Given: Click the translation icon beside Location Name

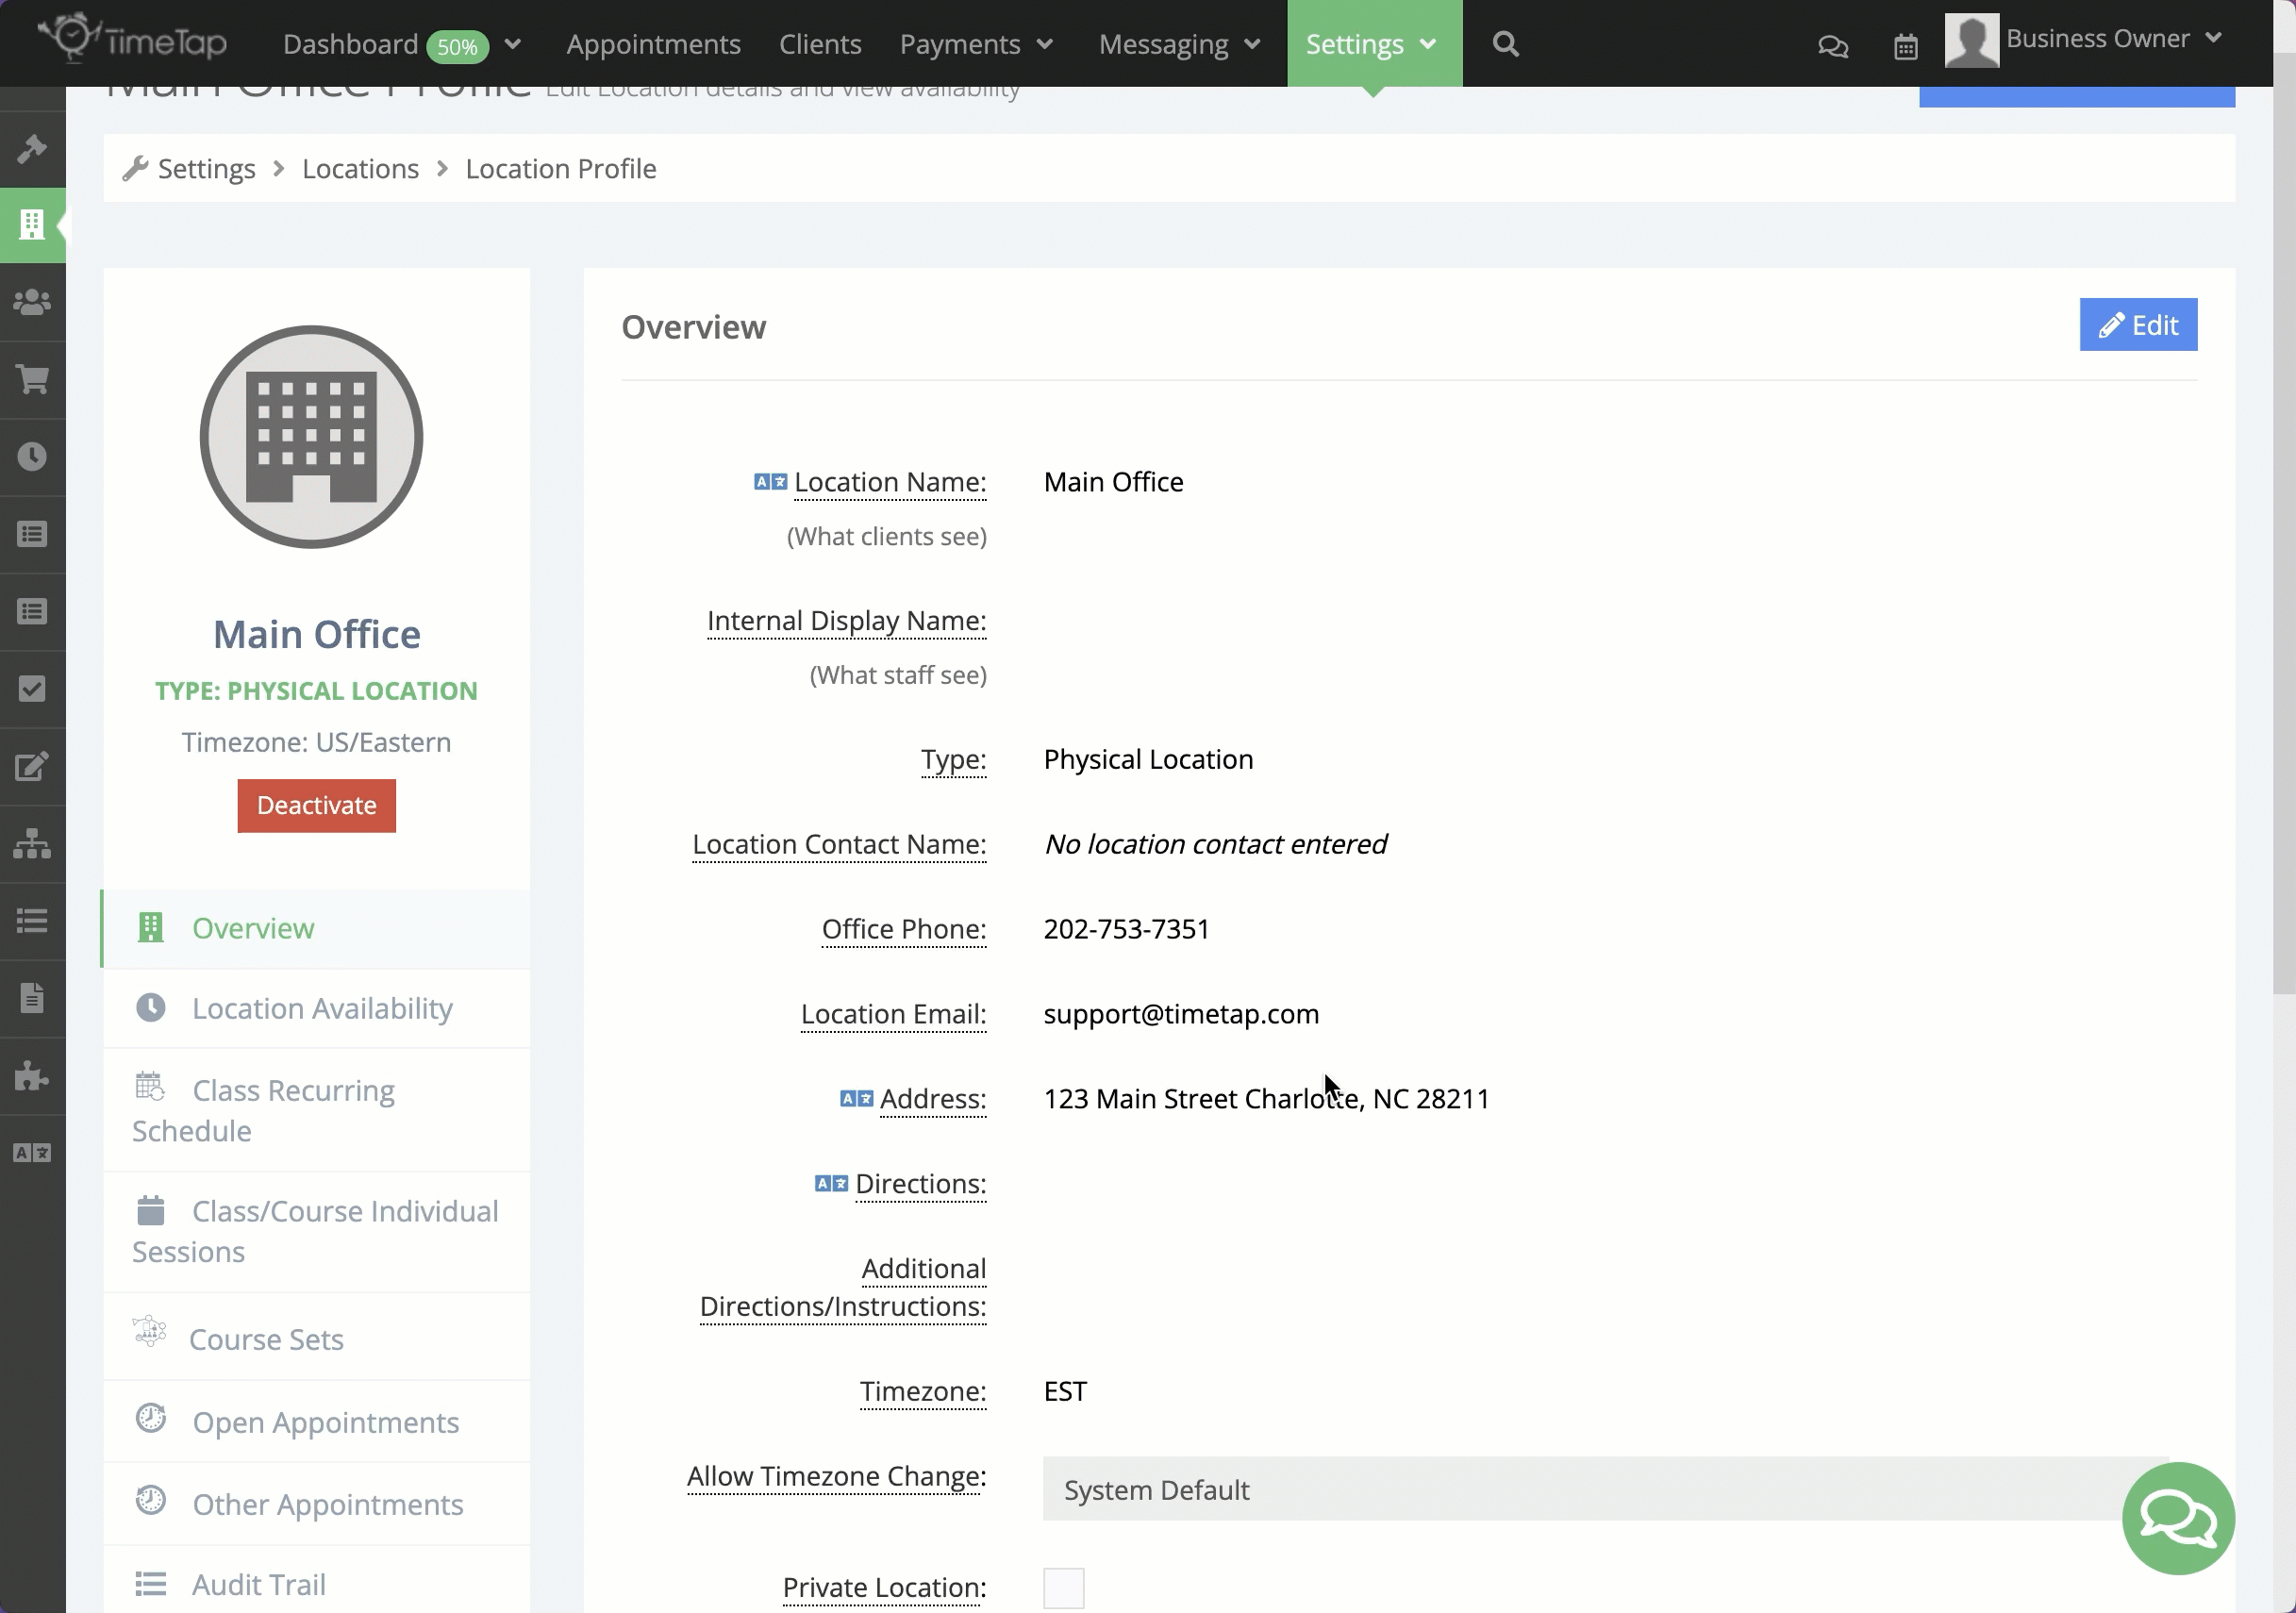Looking at the screenshot, I should coord(770,482).
